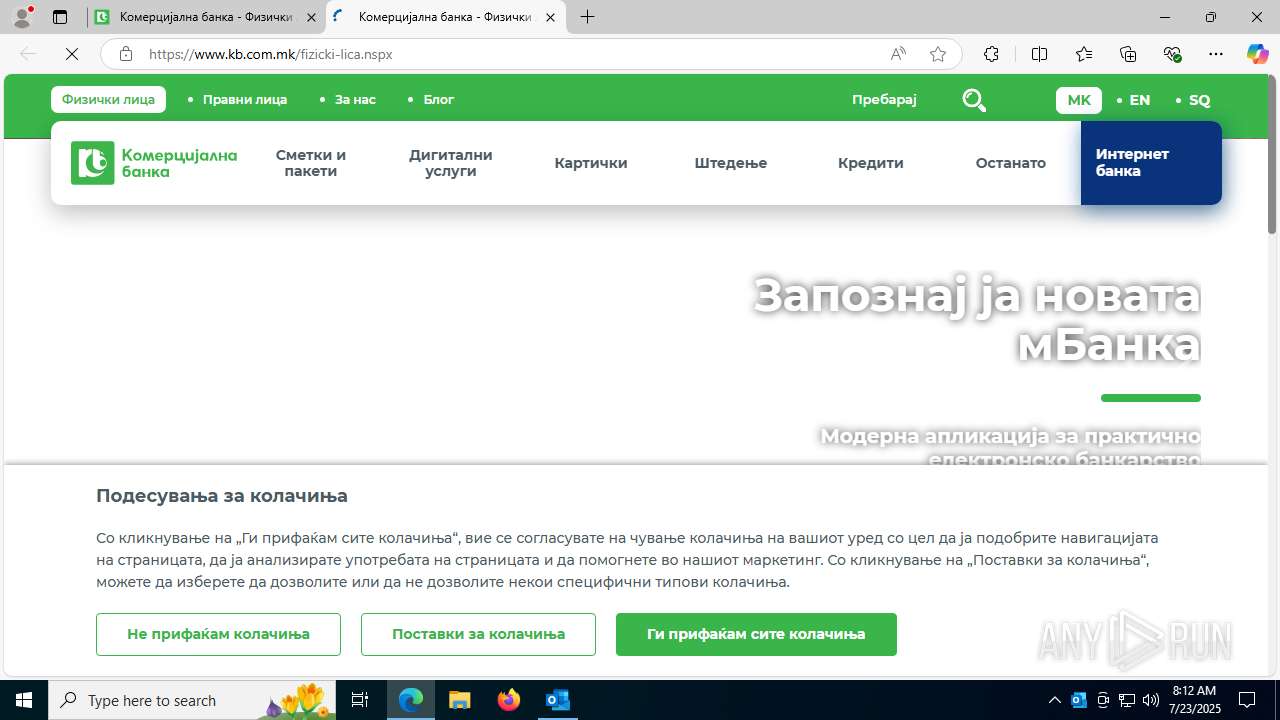
Task: Open network status tray icon
Action: click(1127, 700)
